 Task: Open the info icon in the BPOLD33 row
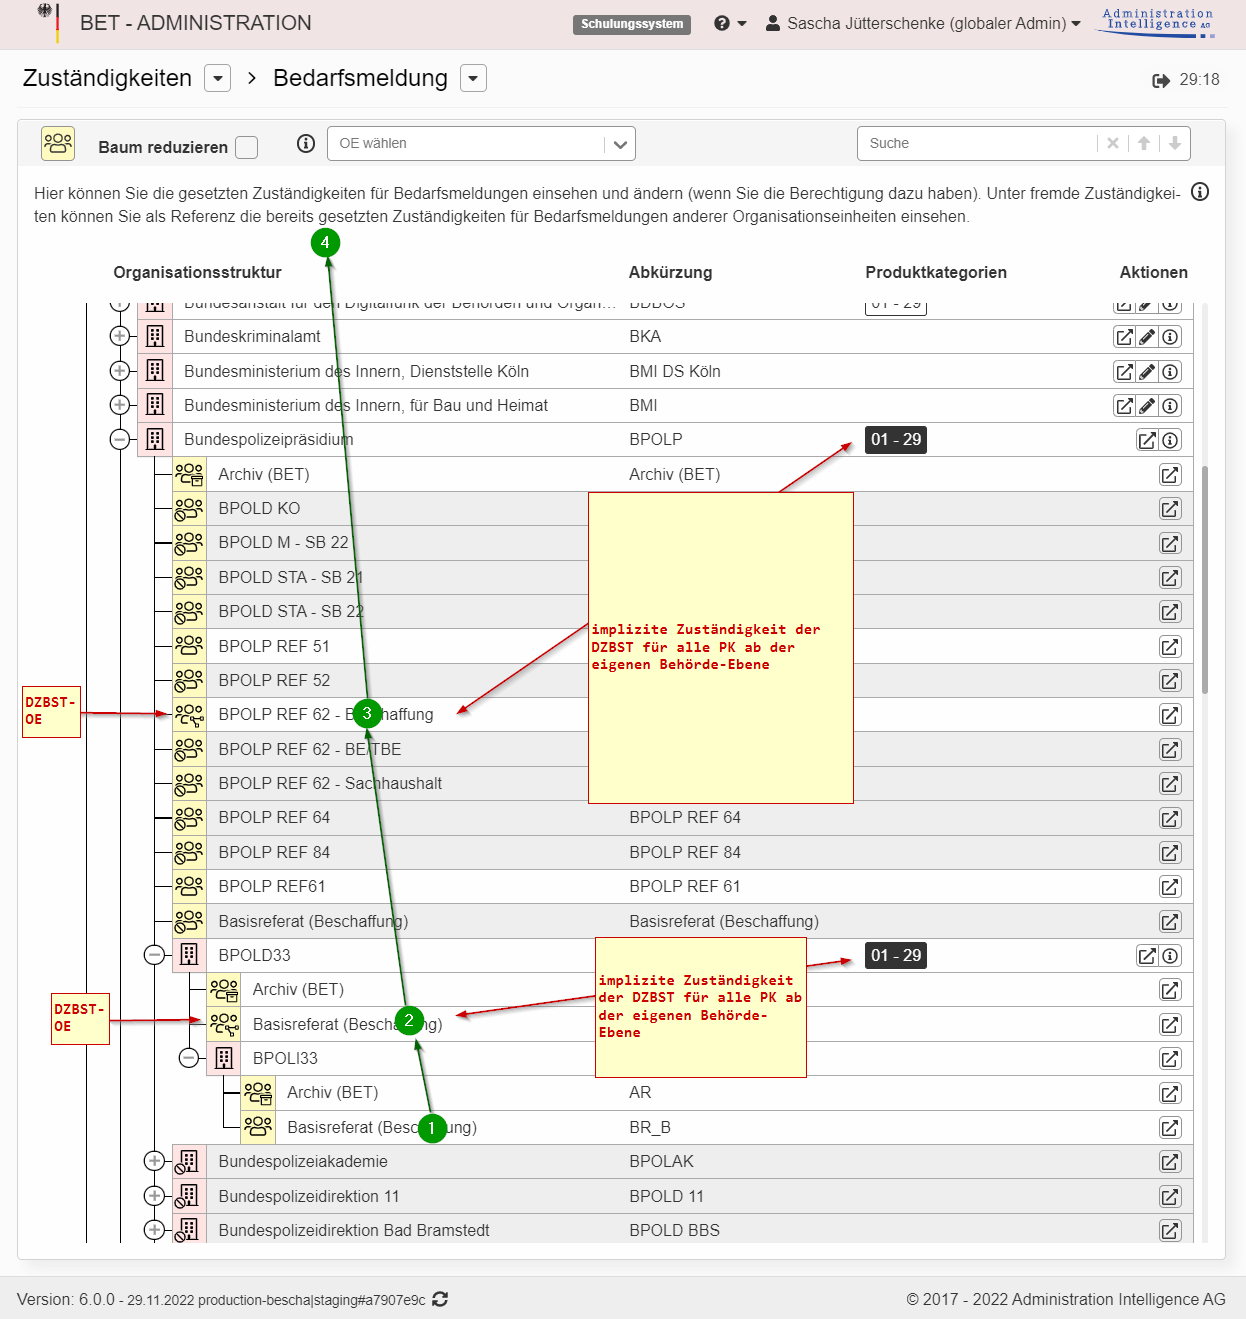[x=1170, y=956]
